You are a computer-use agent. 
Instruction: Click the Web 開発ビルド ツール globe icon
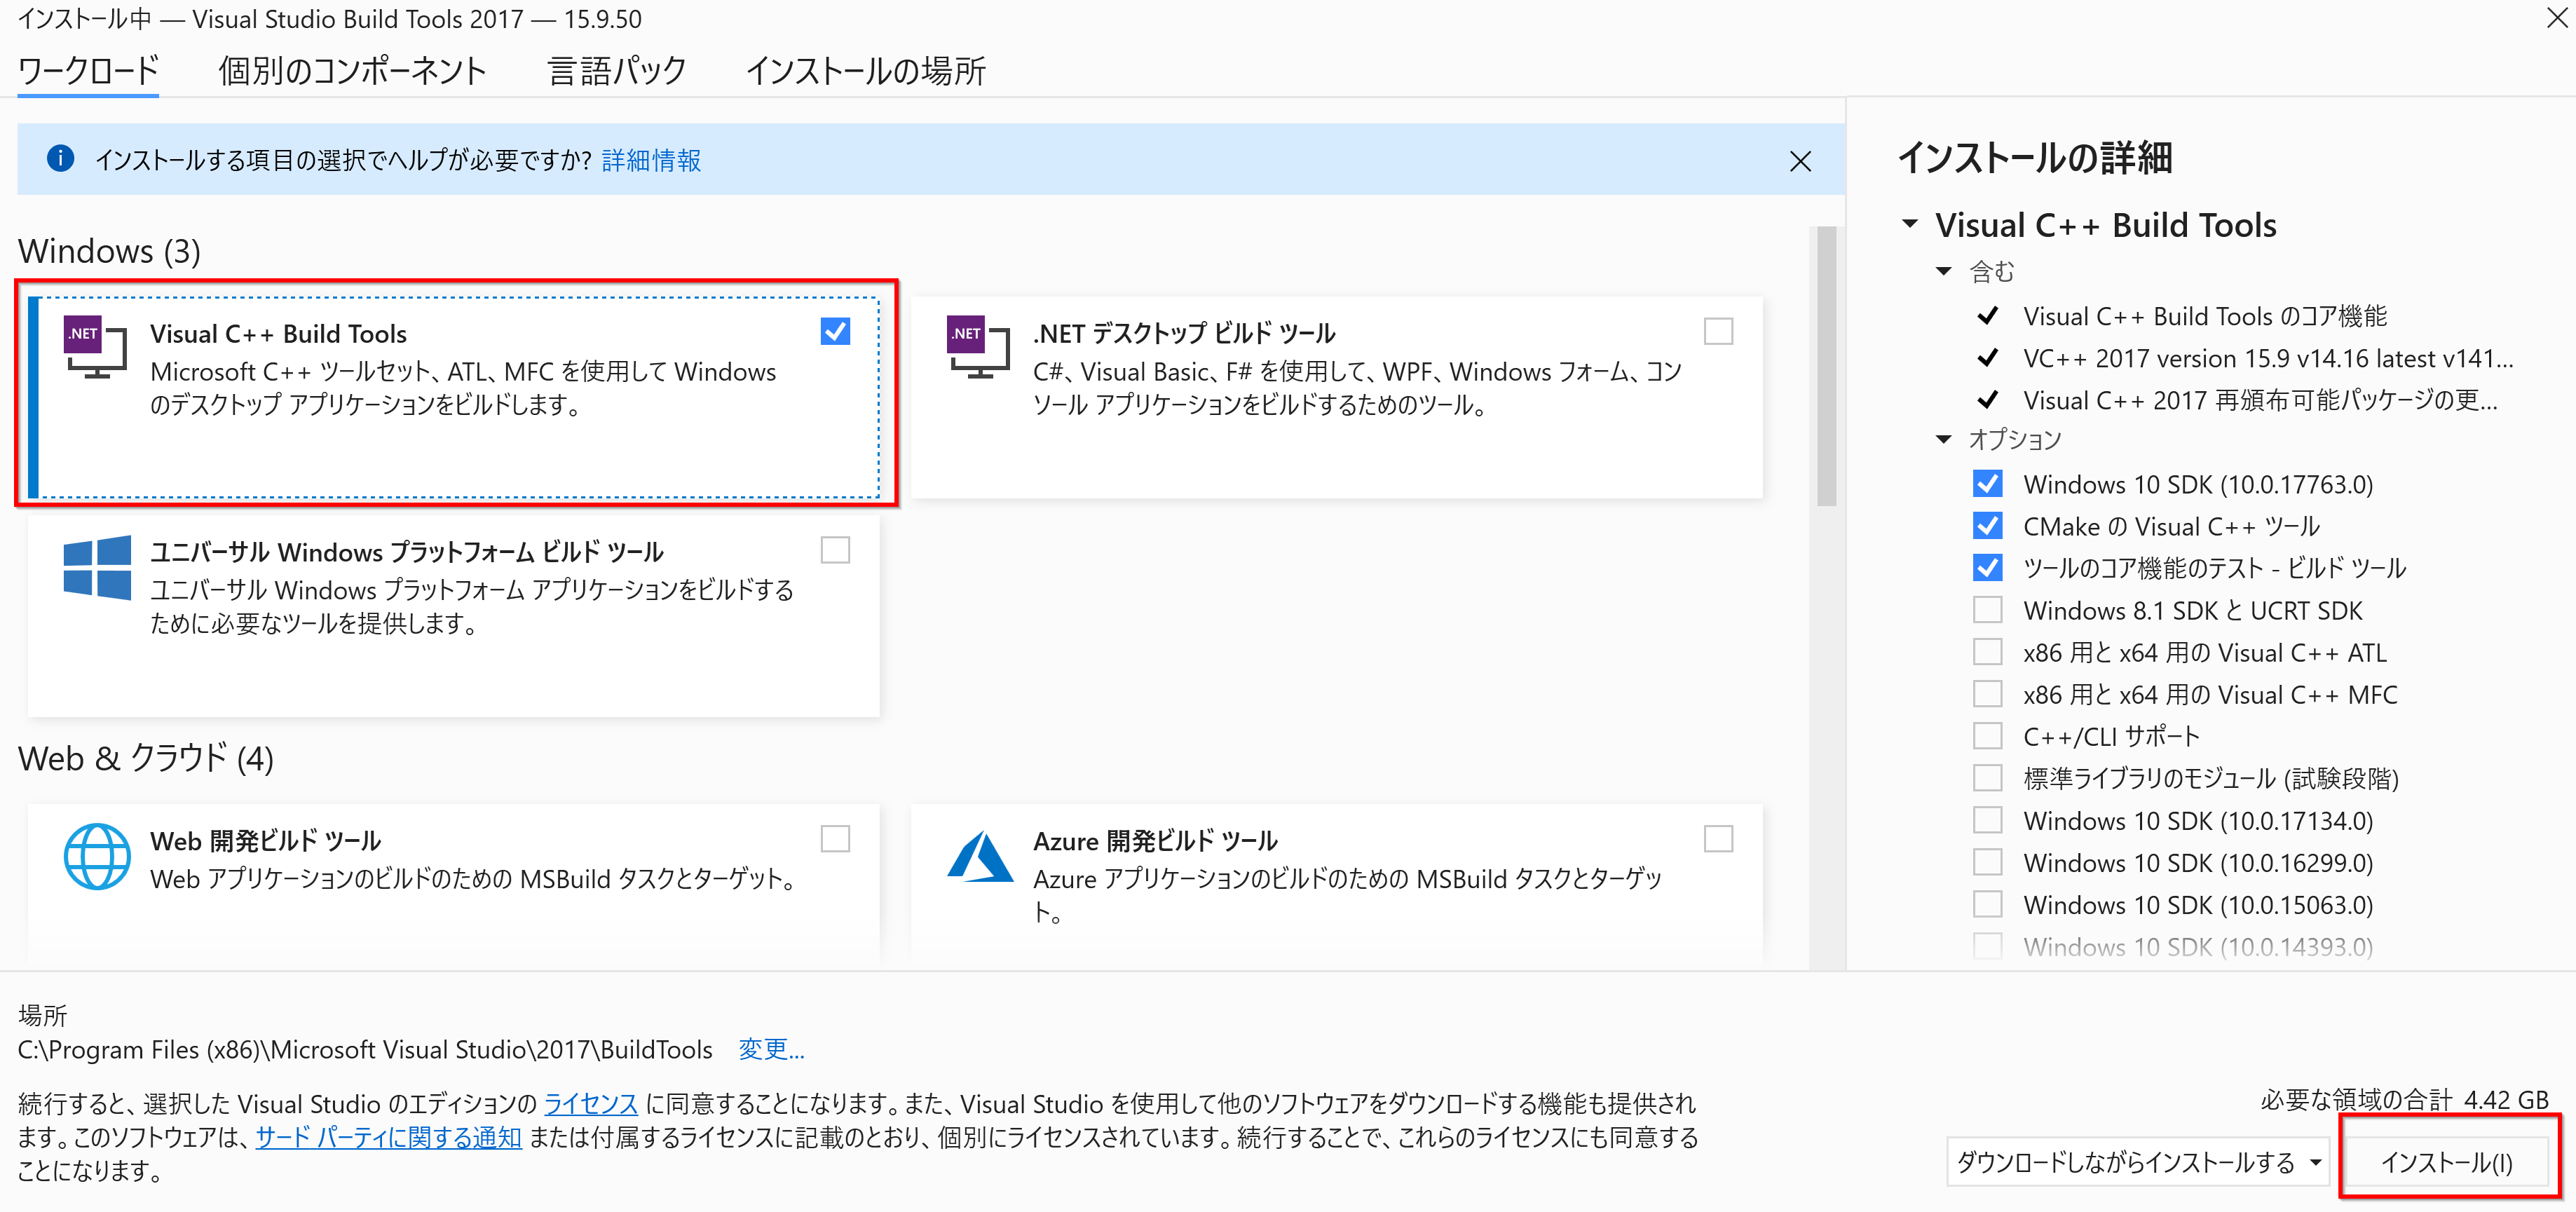(97, 856)
